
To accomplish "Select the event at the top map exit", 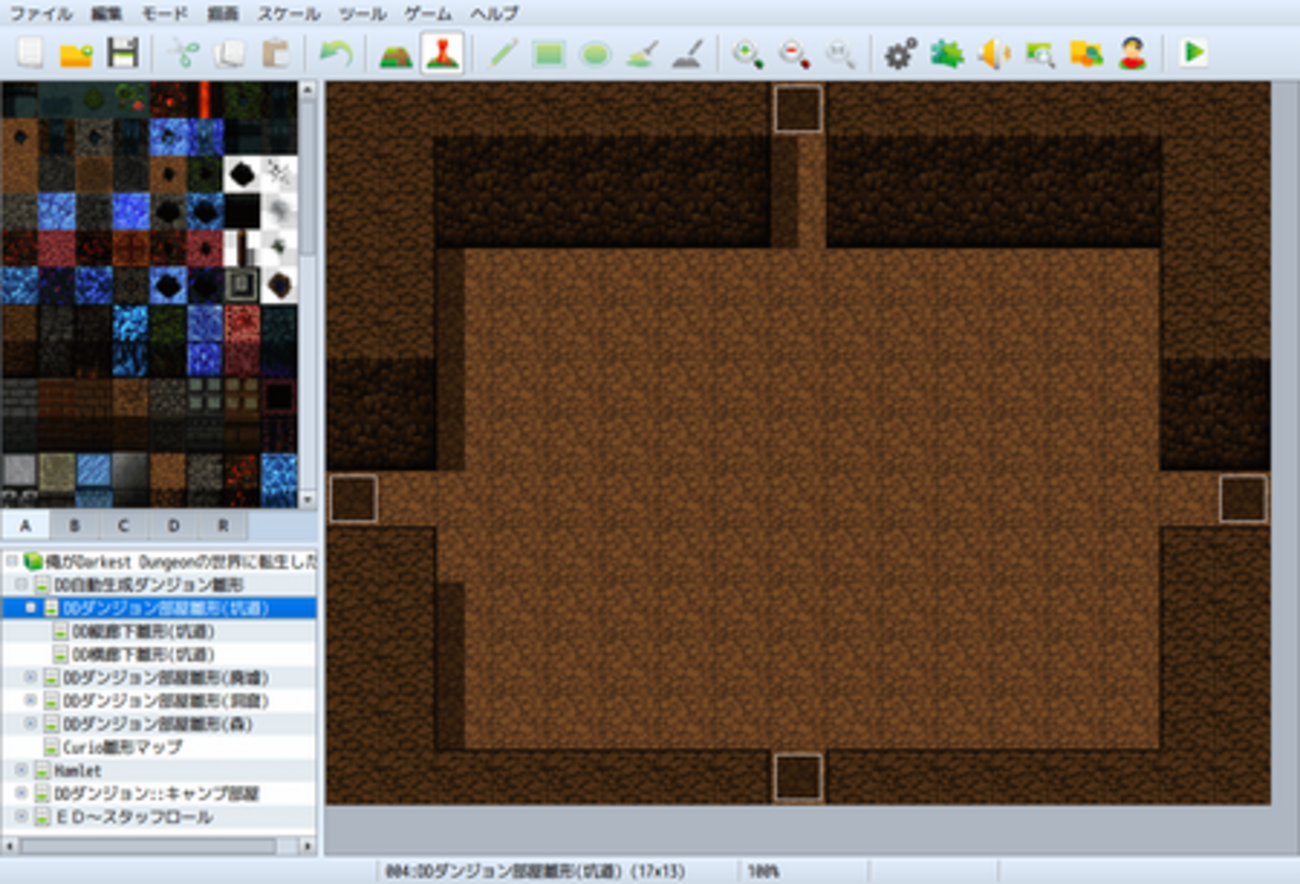I will click(x=798, y=109).
